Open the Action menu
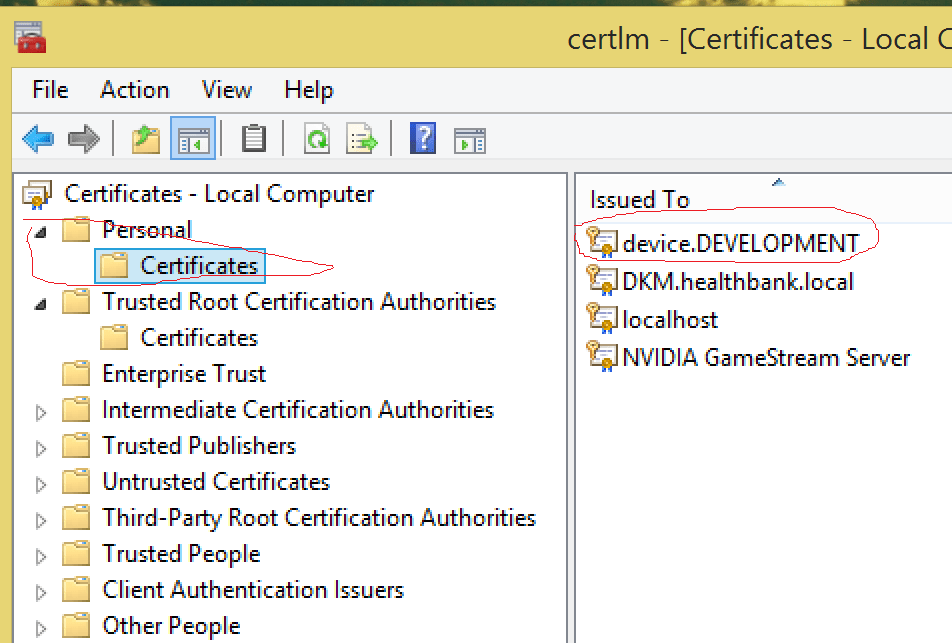This screenshot has width=952, height=643. (x=134, y=90)
